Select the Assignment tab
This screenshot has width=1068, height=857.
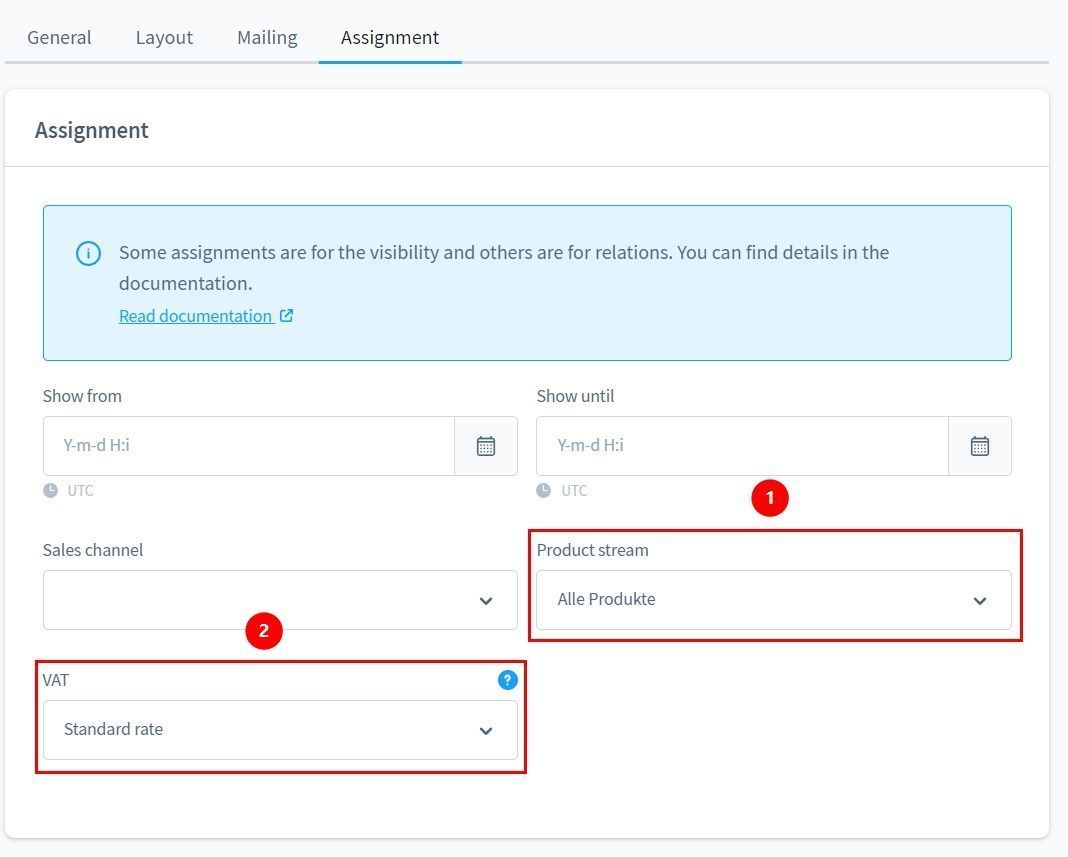tap(390, 37)
